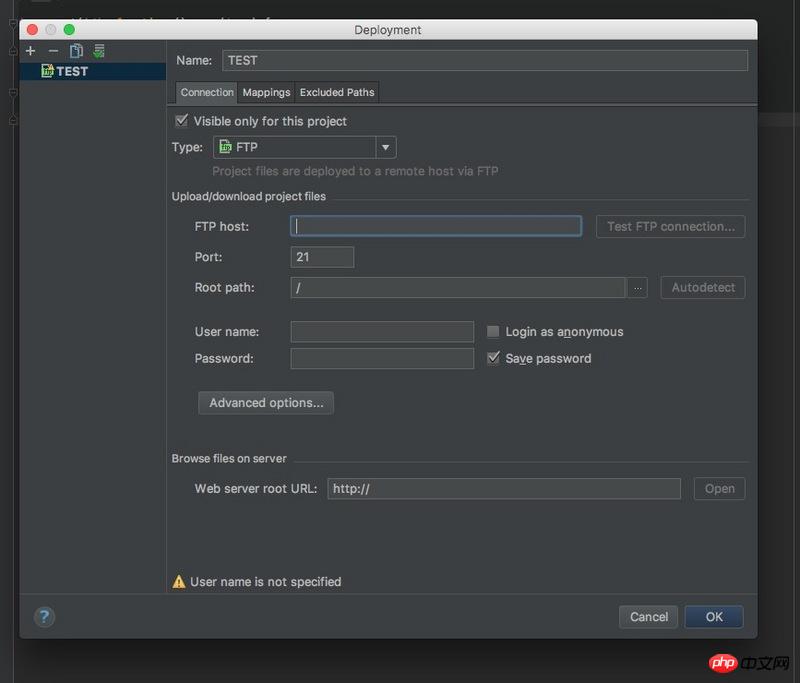Enable Login as anonymous checkbox

(493, 332)
